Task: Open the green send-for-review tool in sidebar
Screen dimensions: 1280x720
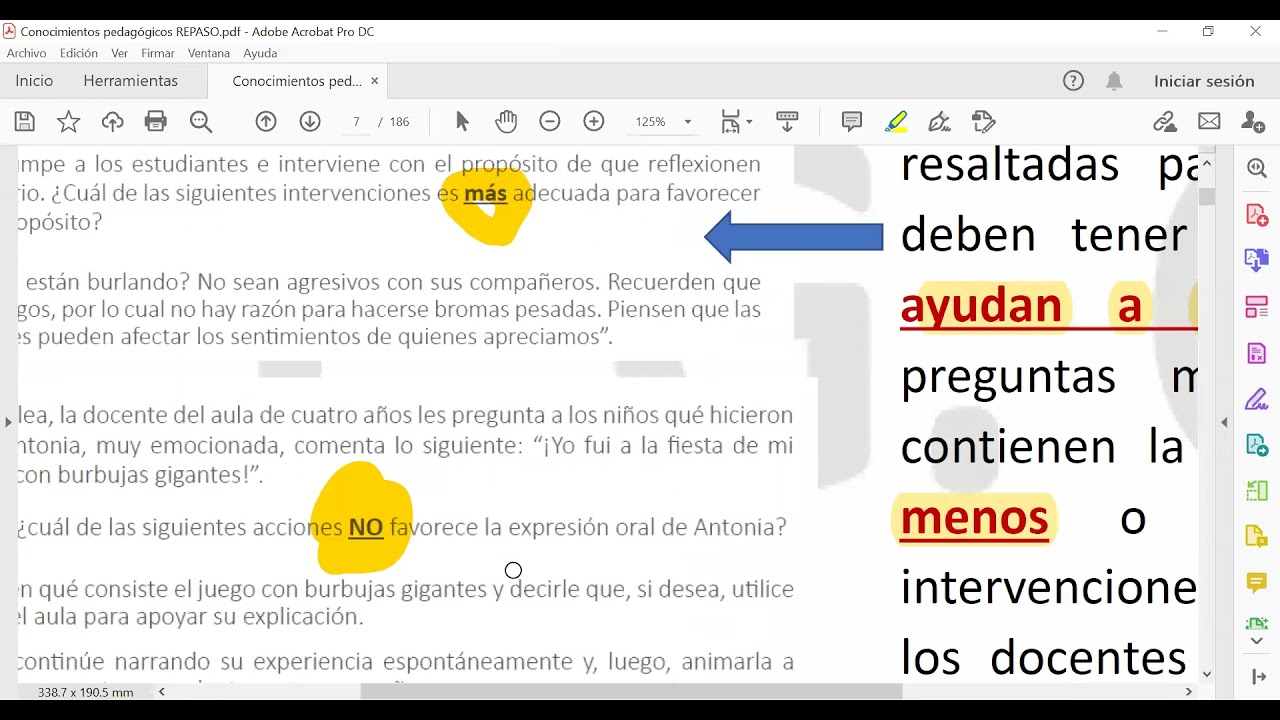Action: click(1257, 445)
